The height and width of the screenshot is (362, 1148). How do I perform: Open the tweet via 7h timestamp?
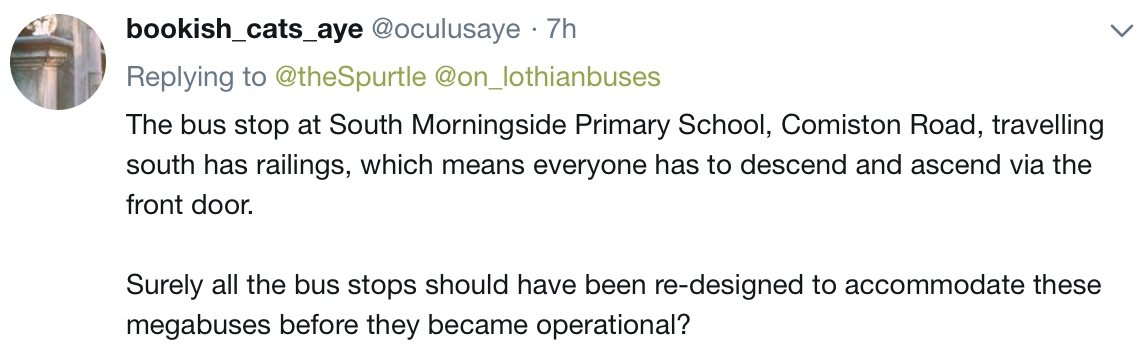coord(562,29)
